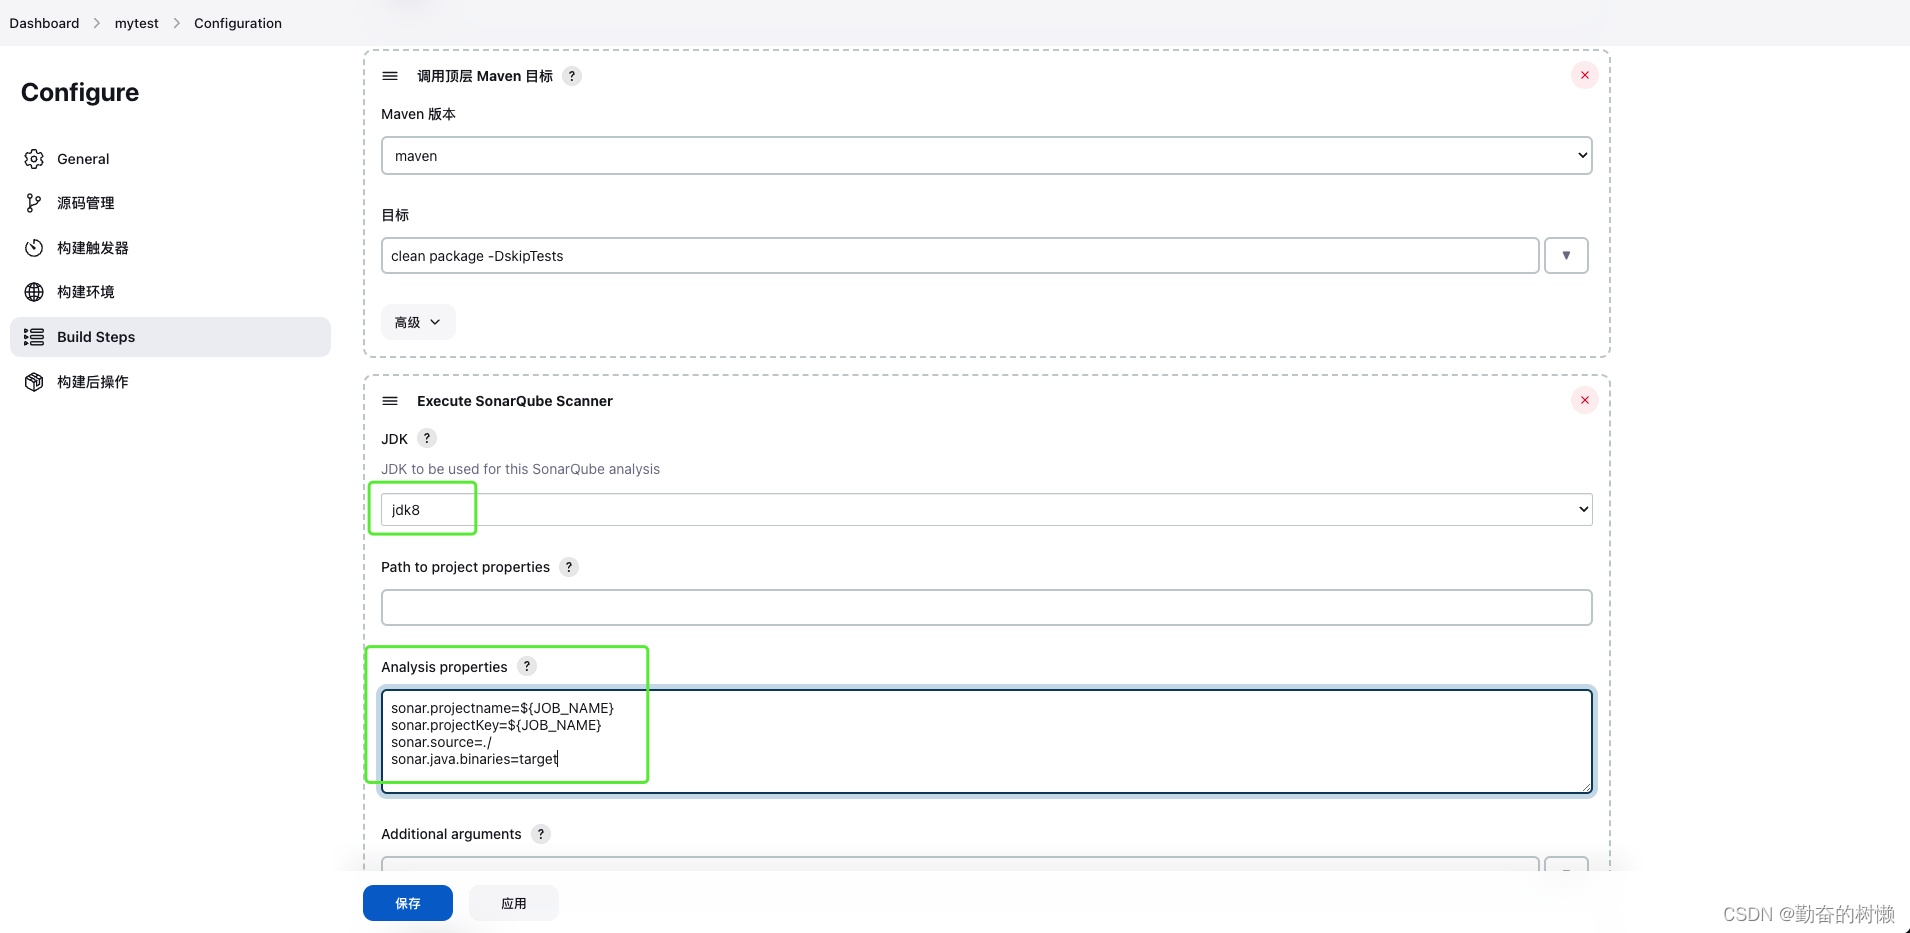Open help for Additional arguments
This screenshot has height=933, width=1910.
(541, 834)
